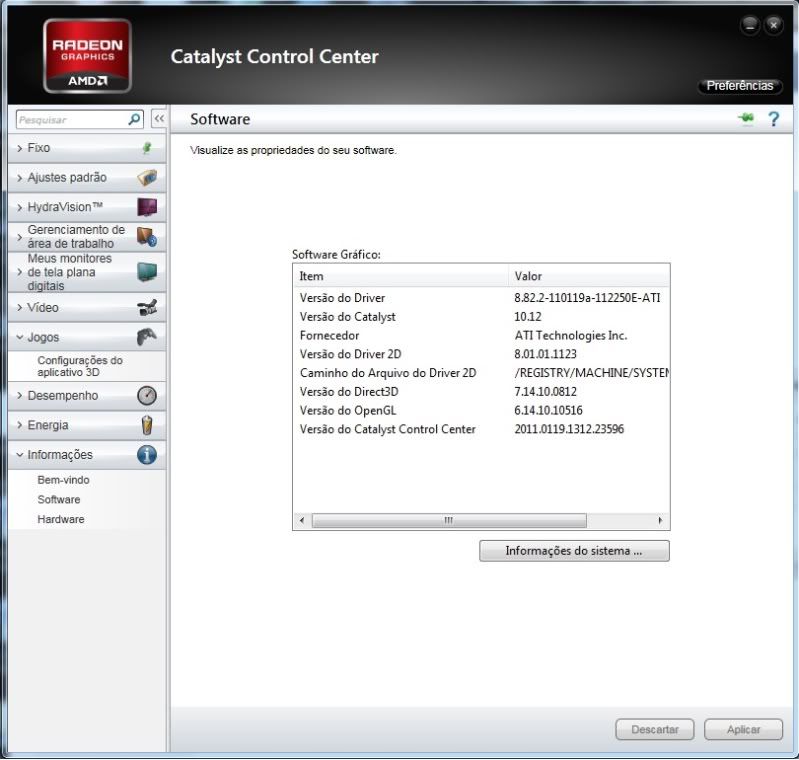
Task: Open help with the question mark icon
Action: point(774,119)
